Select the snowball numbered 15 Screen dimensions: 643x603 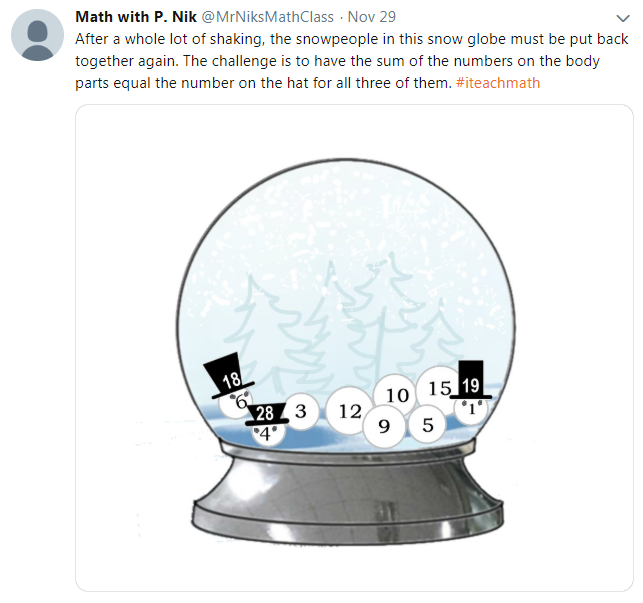coord(439,388)
